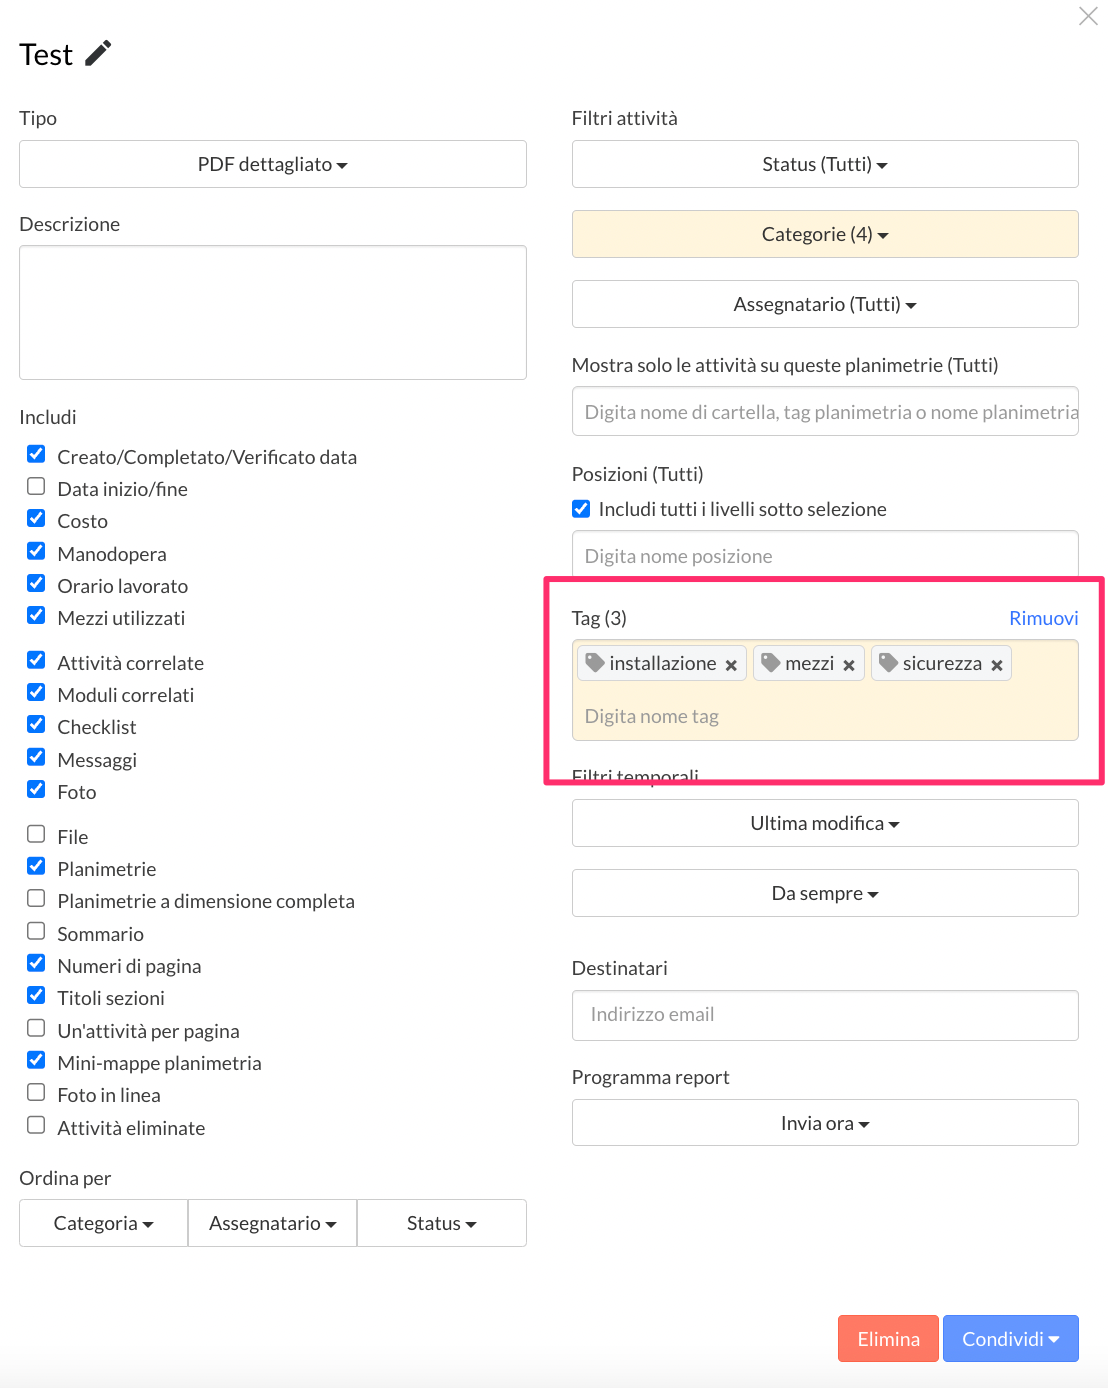Click the Condividi share button
The height and width of the screenshot is (1388, 1108).
[x=1010, y=1339]
